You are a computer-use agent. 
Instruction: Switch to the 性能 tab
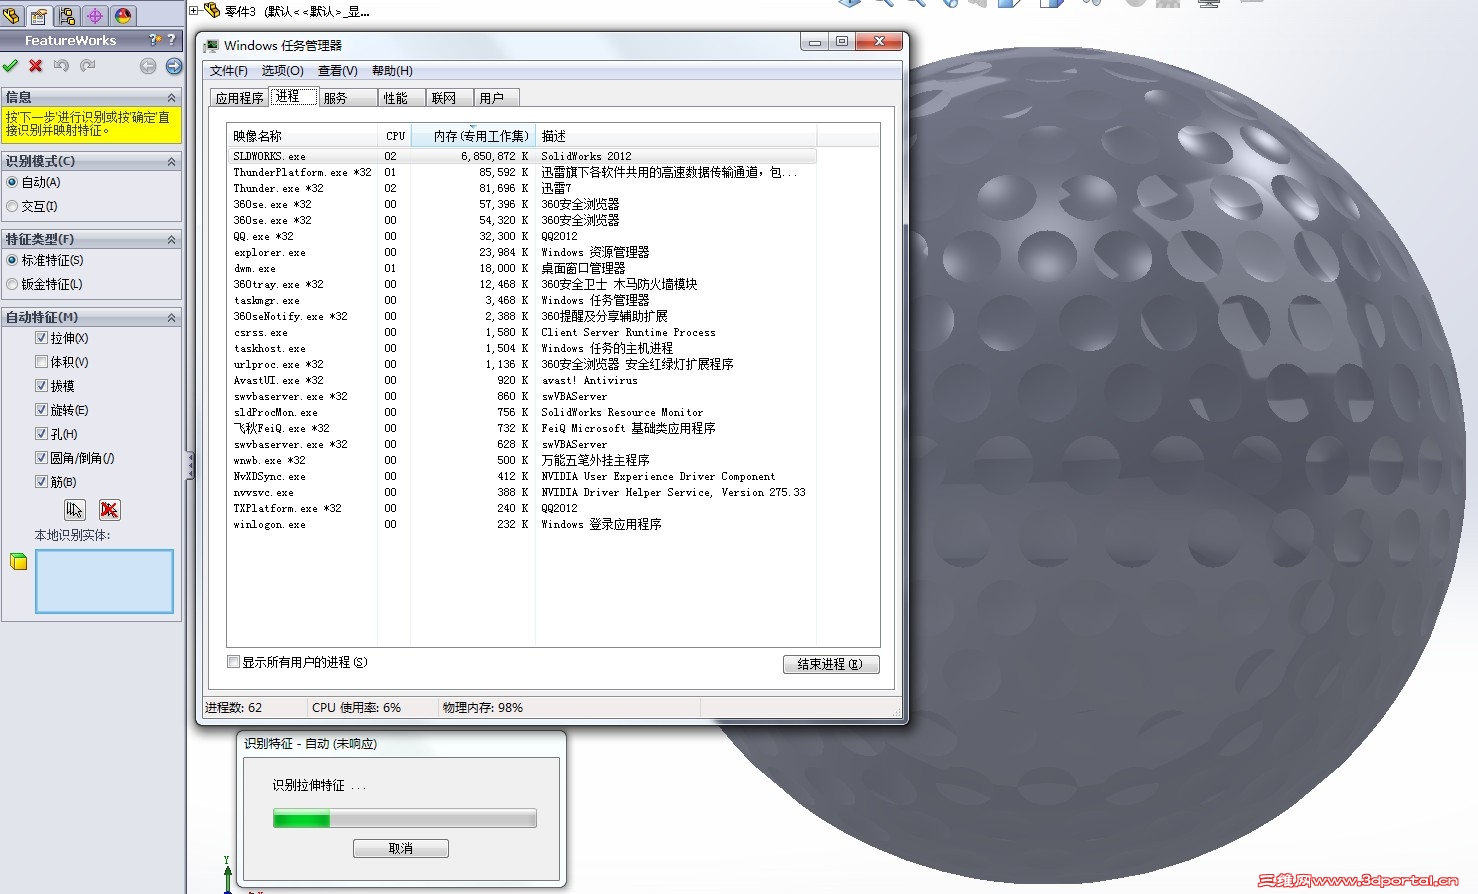point(402,98)
